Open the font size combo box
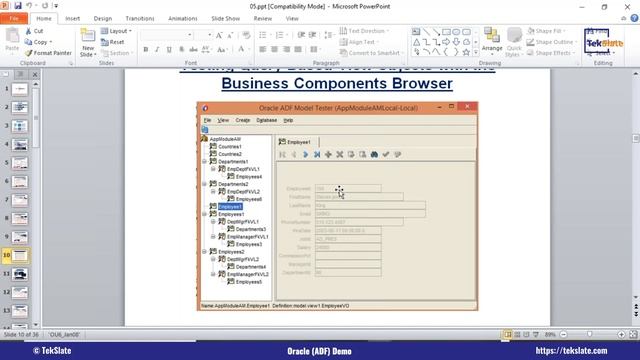 (x=204, y=35)
